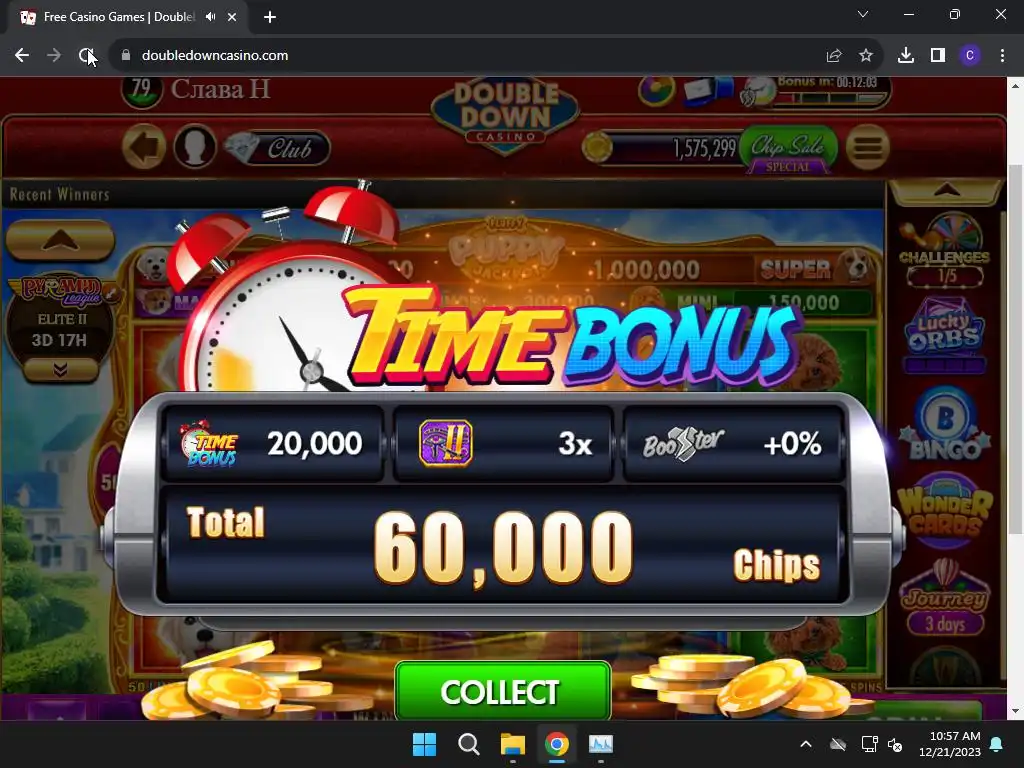Open a new browser tab

click(270, 17)
